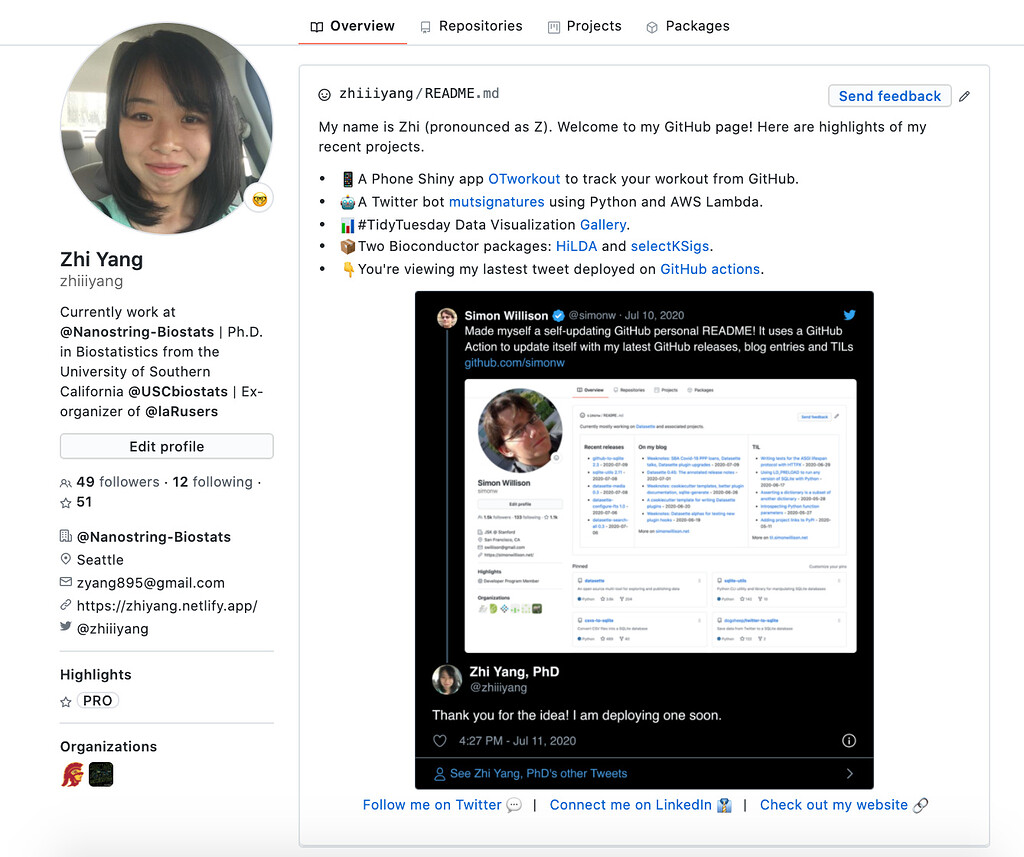Expand Zhi Yang's other Tweets chevron
1024x857 pixels.
tap(850, 773)
